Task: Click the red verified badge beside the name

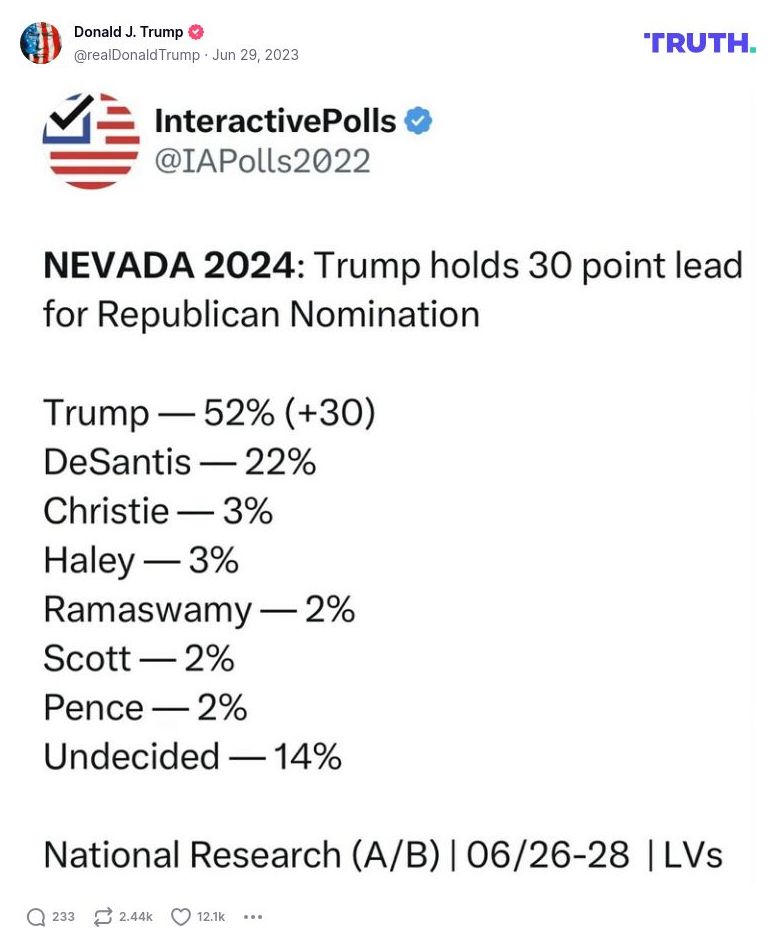Action: (196, 32)
